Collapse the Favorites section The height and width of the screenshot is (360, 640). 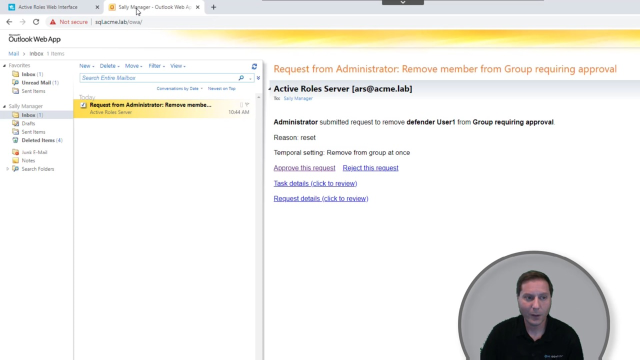4,65
